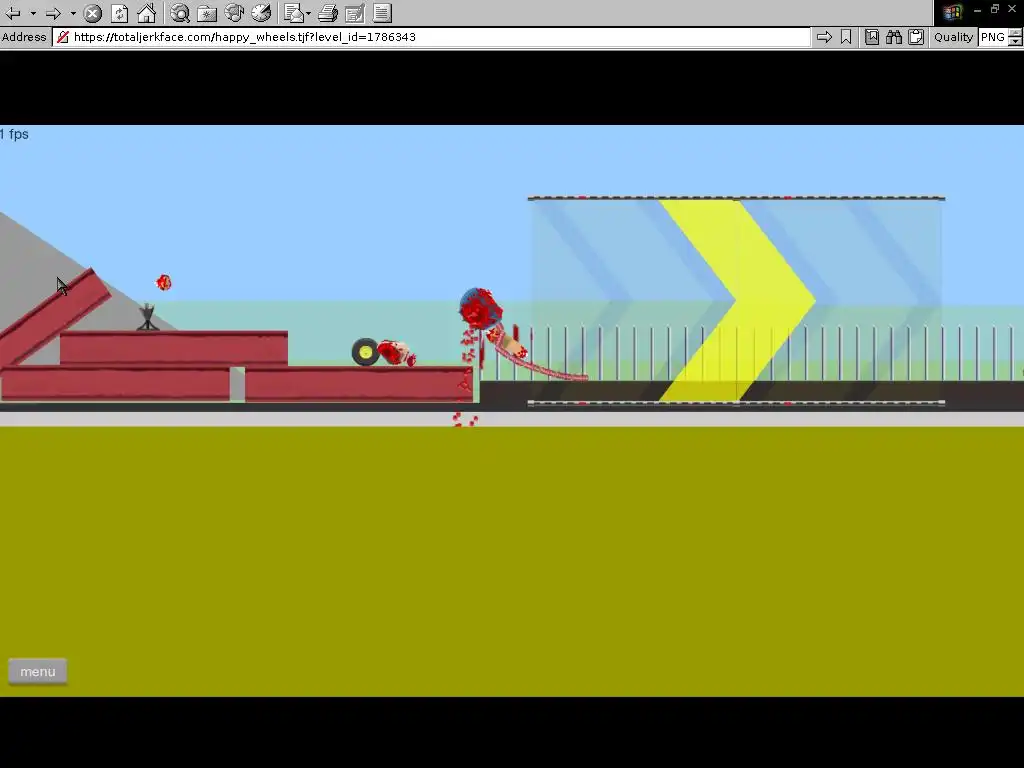
Task: Expand the Mail dropdown arrow
Action: pyautogui.click(x=308, y=13)
